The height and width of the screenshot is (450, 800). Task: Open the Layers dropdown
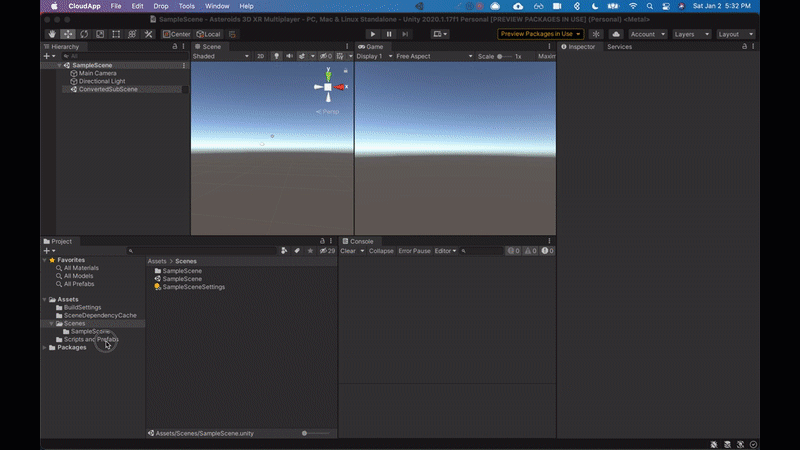click(690, 34)
